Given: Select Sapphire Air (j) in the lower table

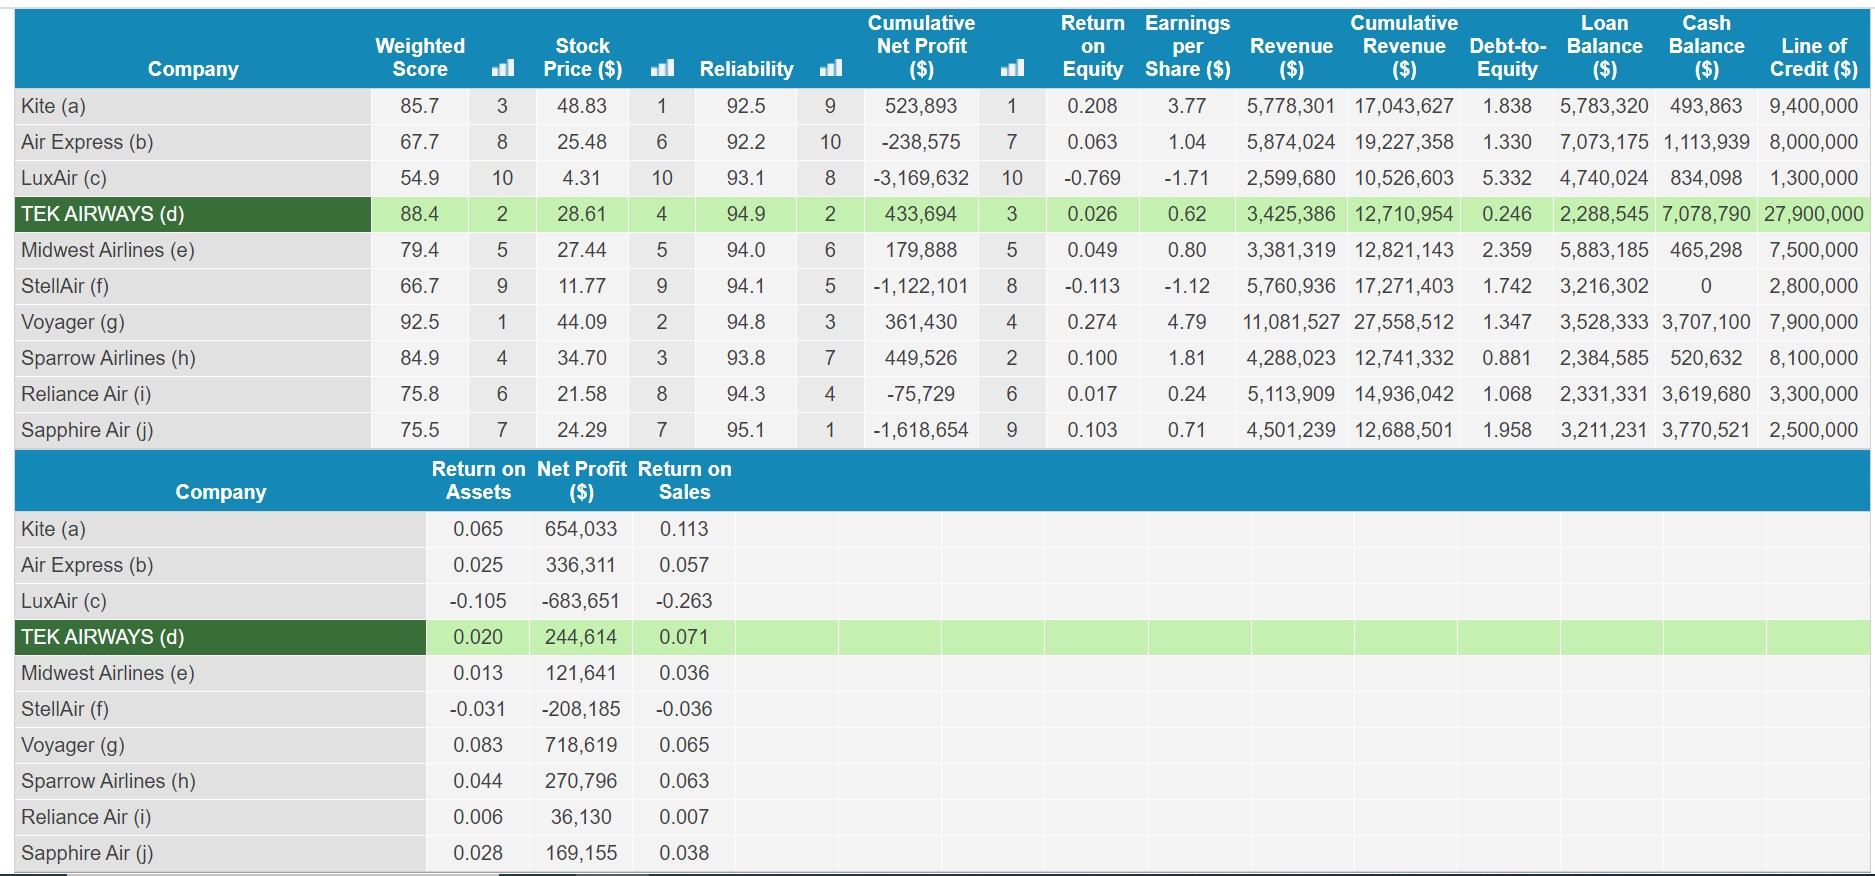Looking at the screenshot, I should [87, 853].
